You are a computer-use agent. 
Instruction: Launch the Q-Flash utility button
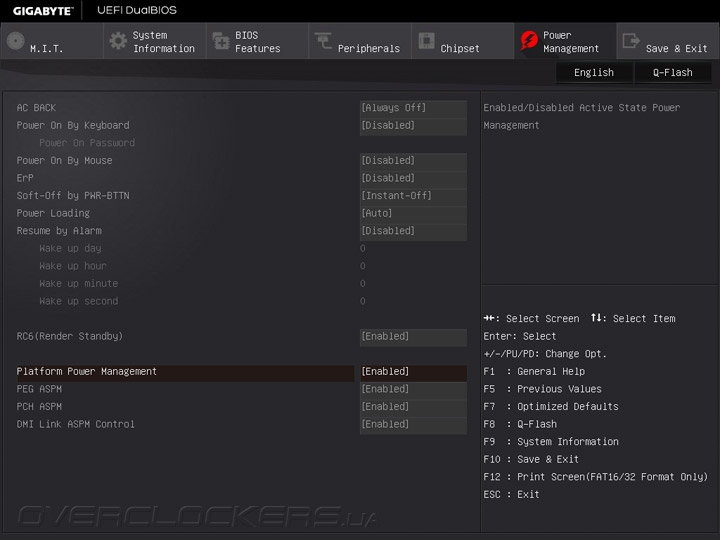point(673,73)
